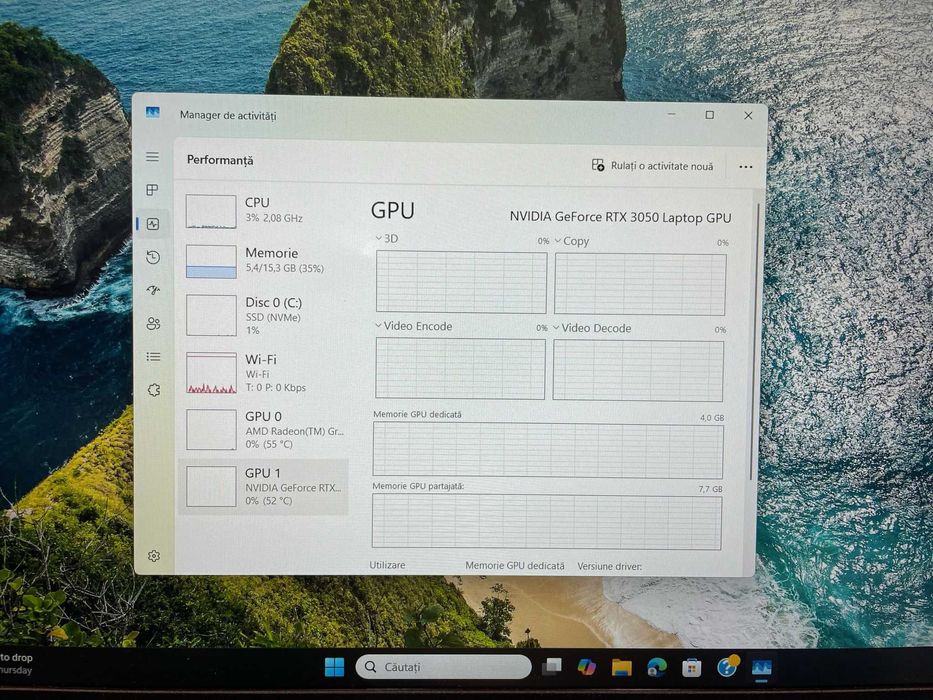Close the Manager de activități window

[748, 115]
